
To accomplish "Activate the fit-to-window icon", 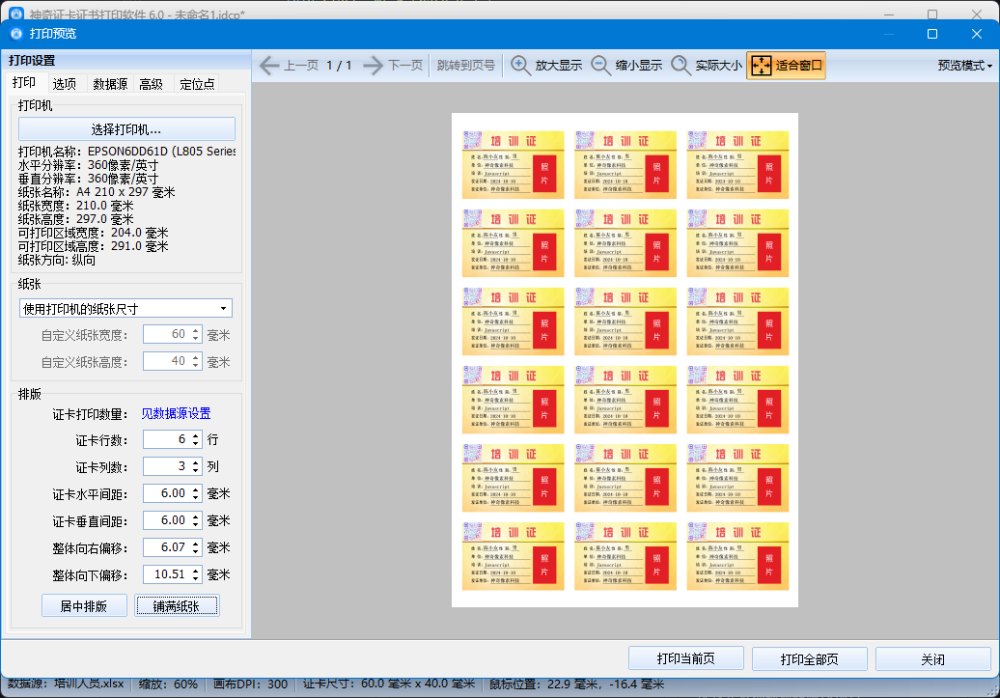I will 760,66.
